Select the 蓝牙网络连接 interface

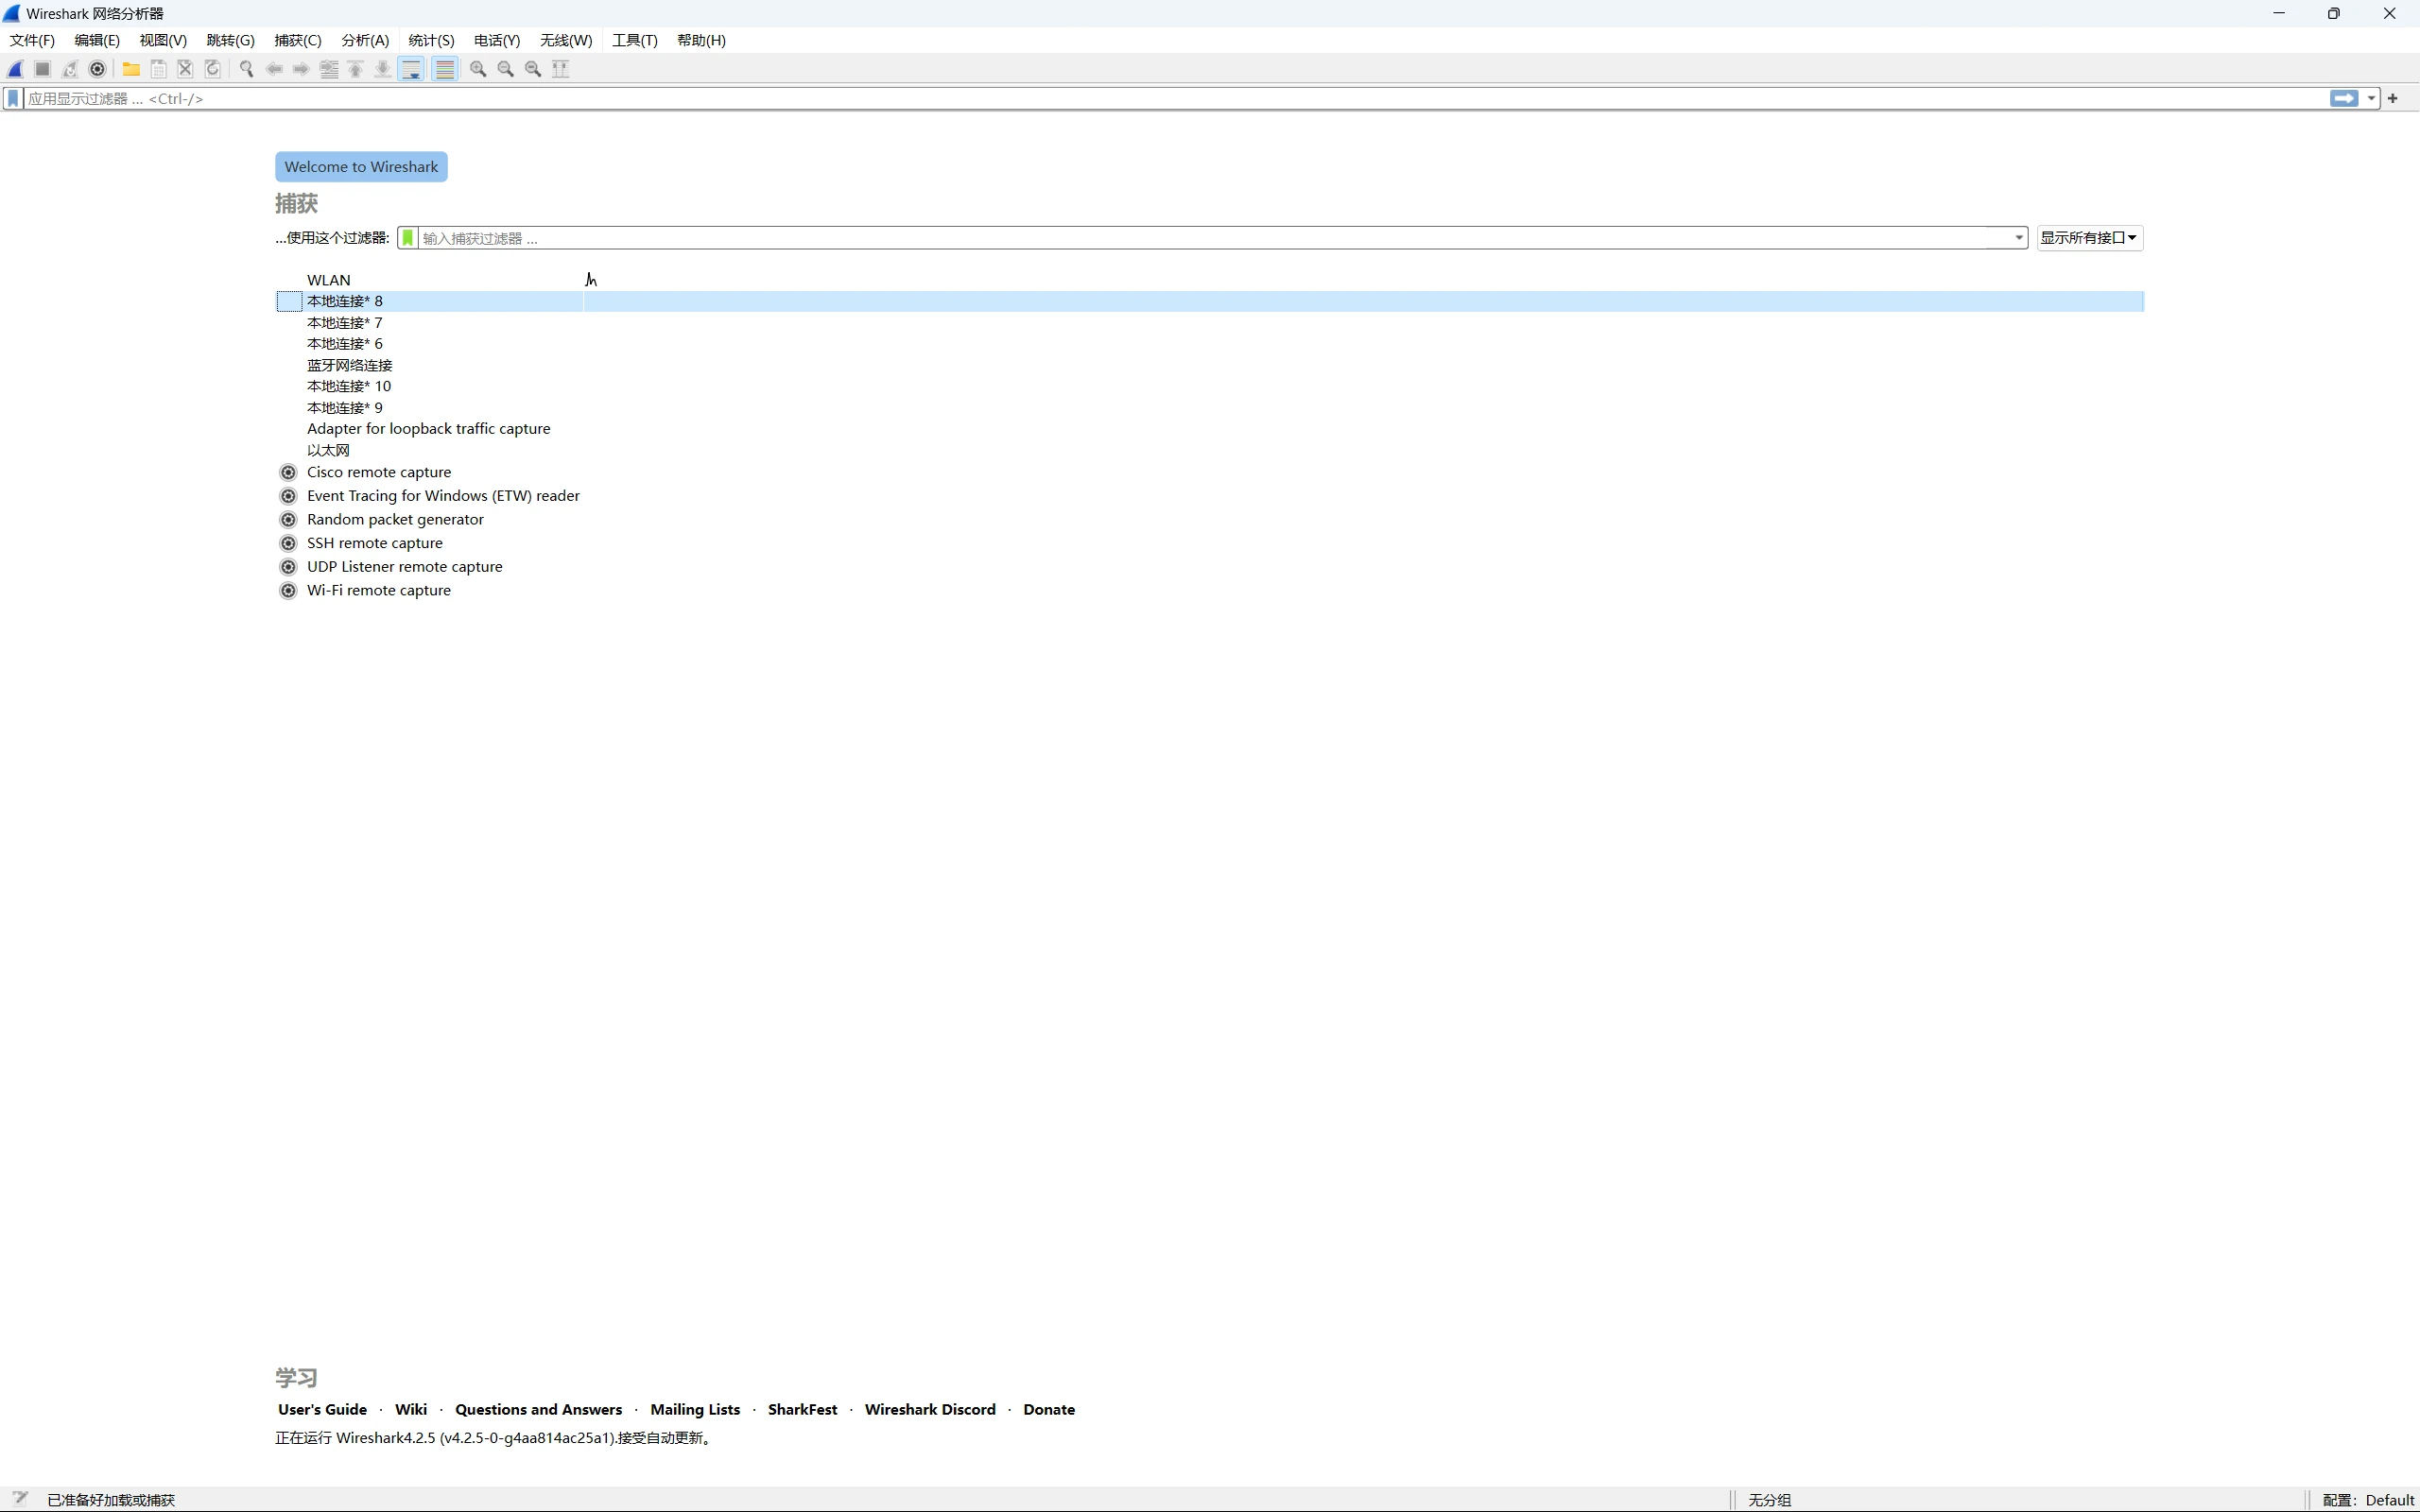coord(1210,365)
